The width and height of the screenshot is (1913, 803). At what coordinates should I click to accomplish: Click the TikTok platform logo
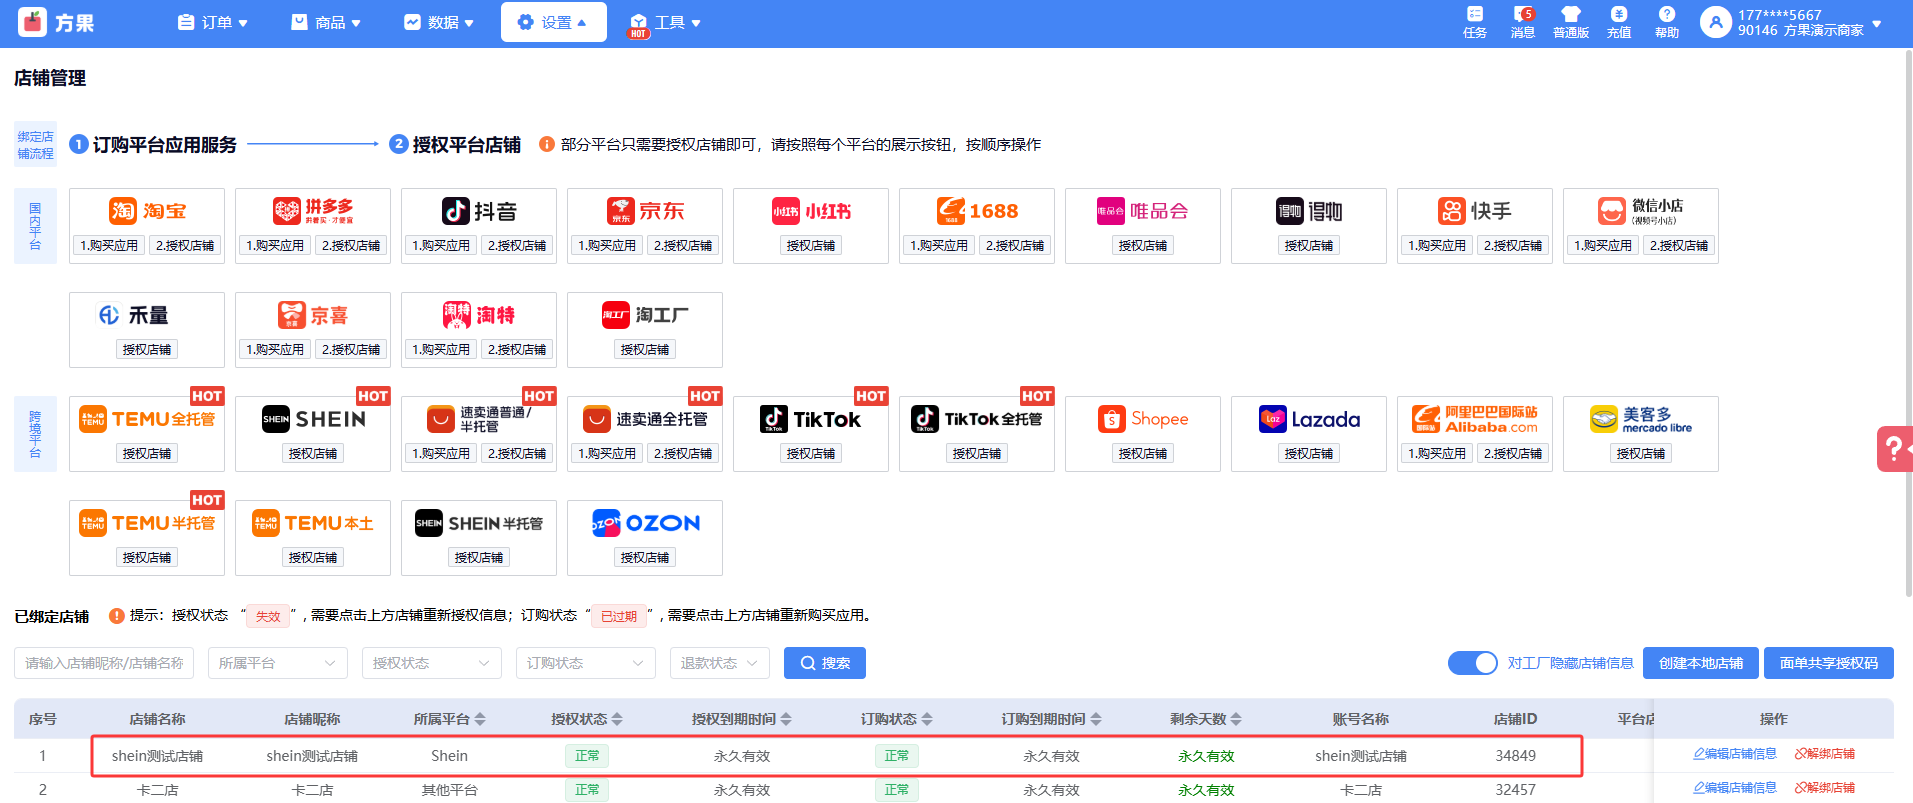tap(810, 419)
